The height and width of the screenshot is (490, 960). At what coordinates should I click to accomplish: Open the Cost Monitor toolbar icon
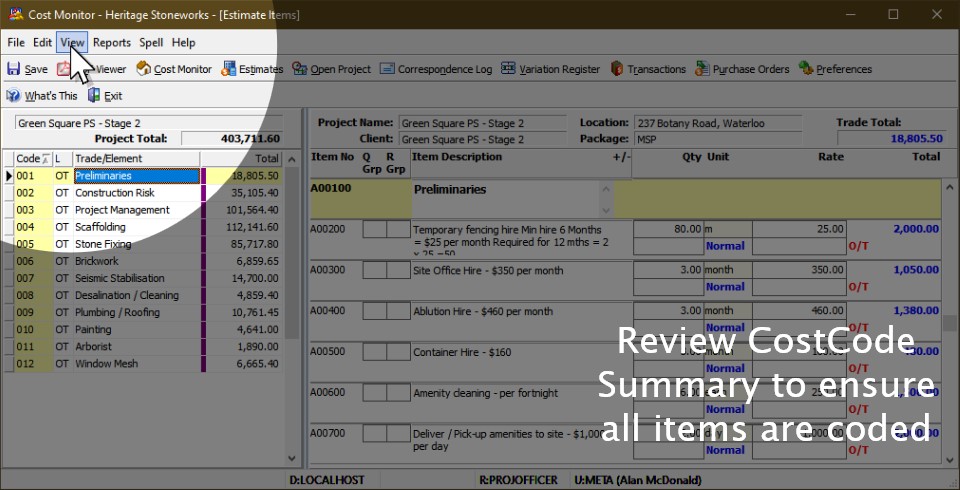143,69
